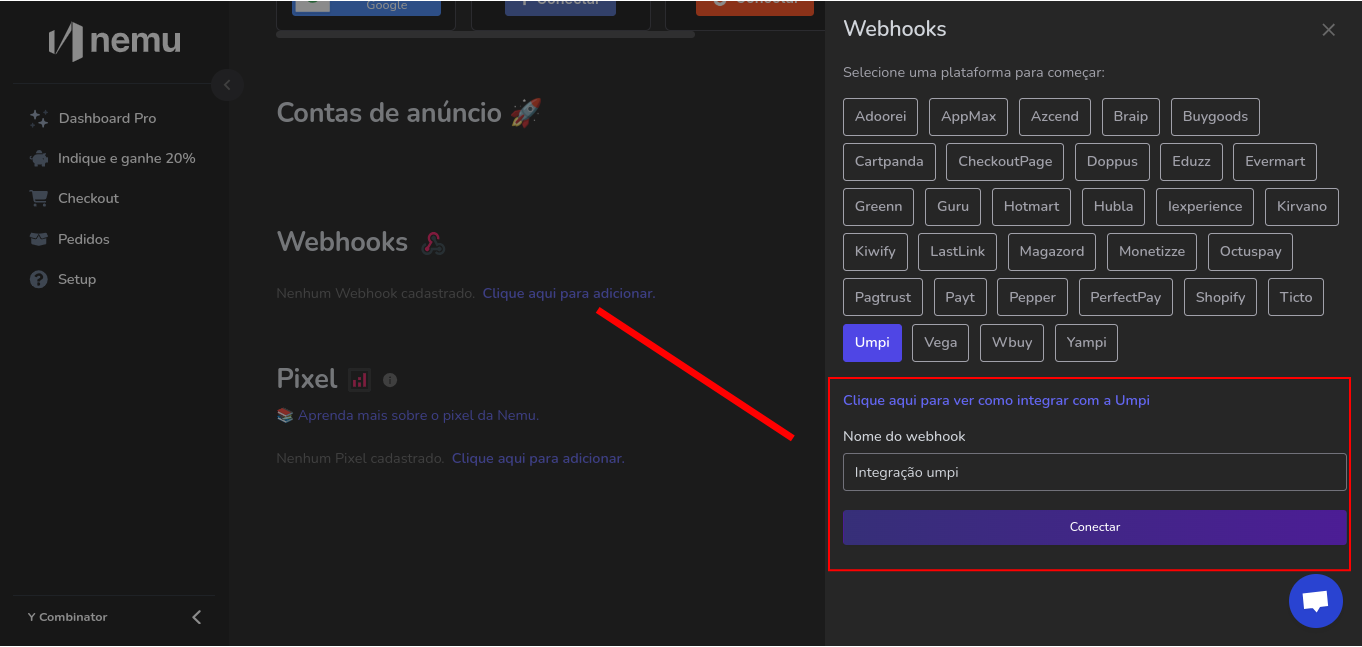Select Shopify platform
Image resolution: width=1362 pixels, height=647 pixels.
click(x=1220, y=297)
